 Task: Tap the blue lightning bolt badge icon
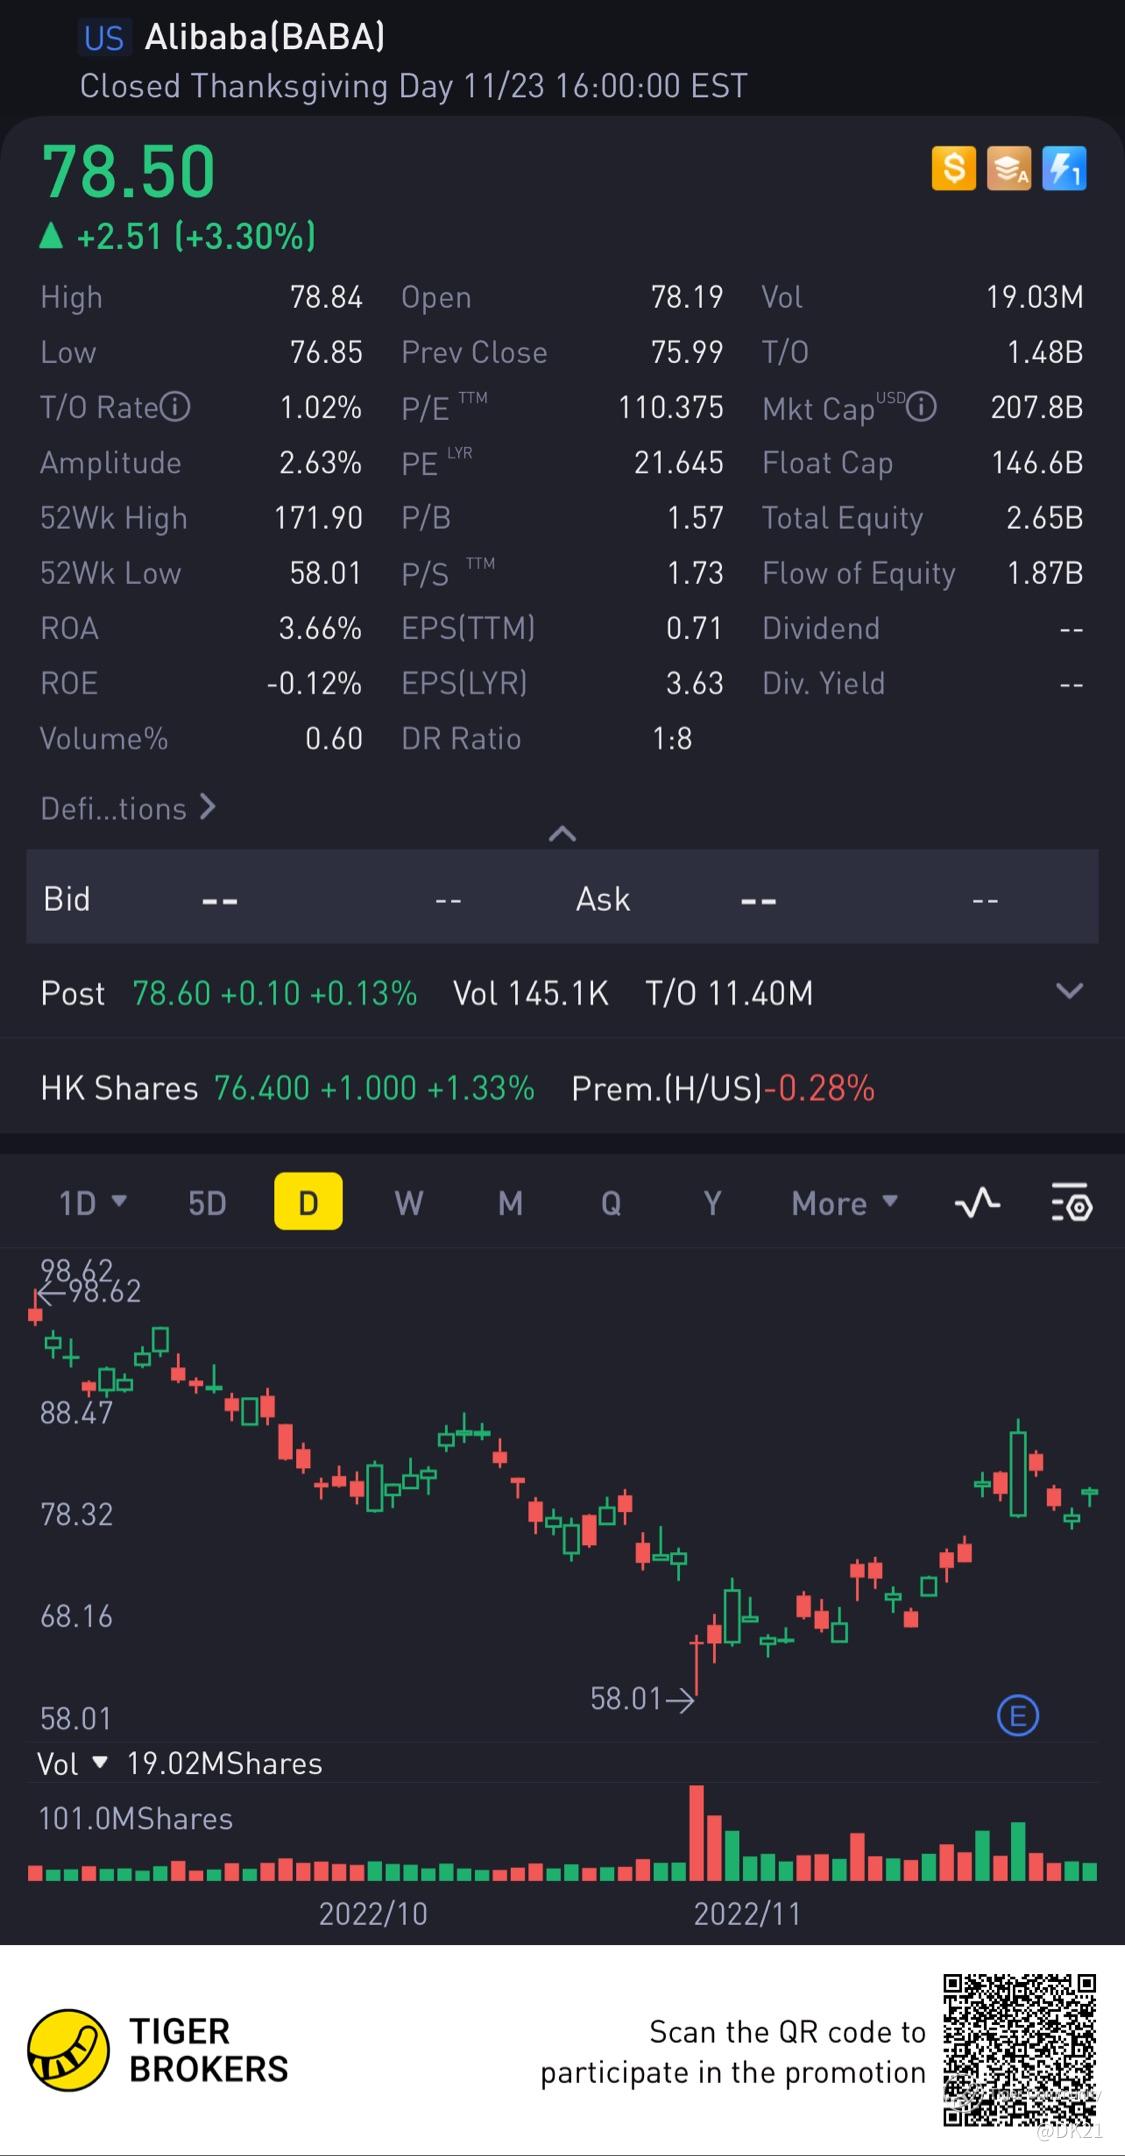pyautogui.click(x=1064, y=168)
